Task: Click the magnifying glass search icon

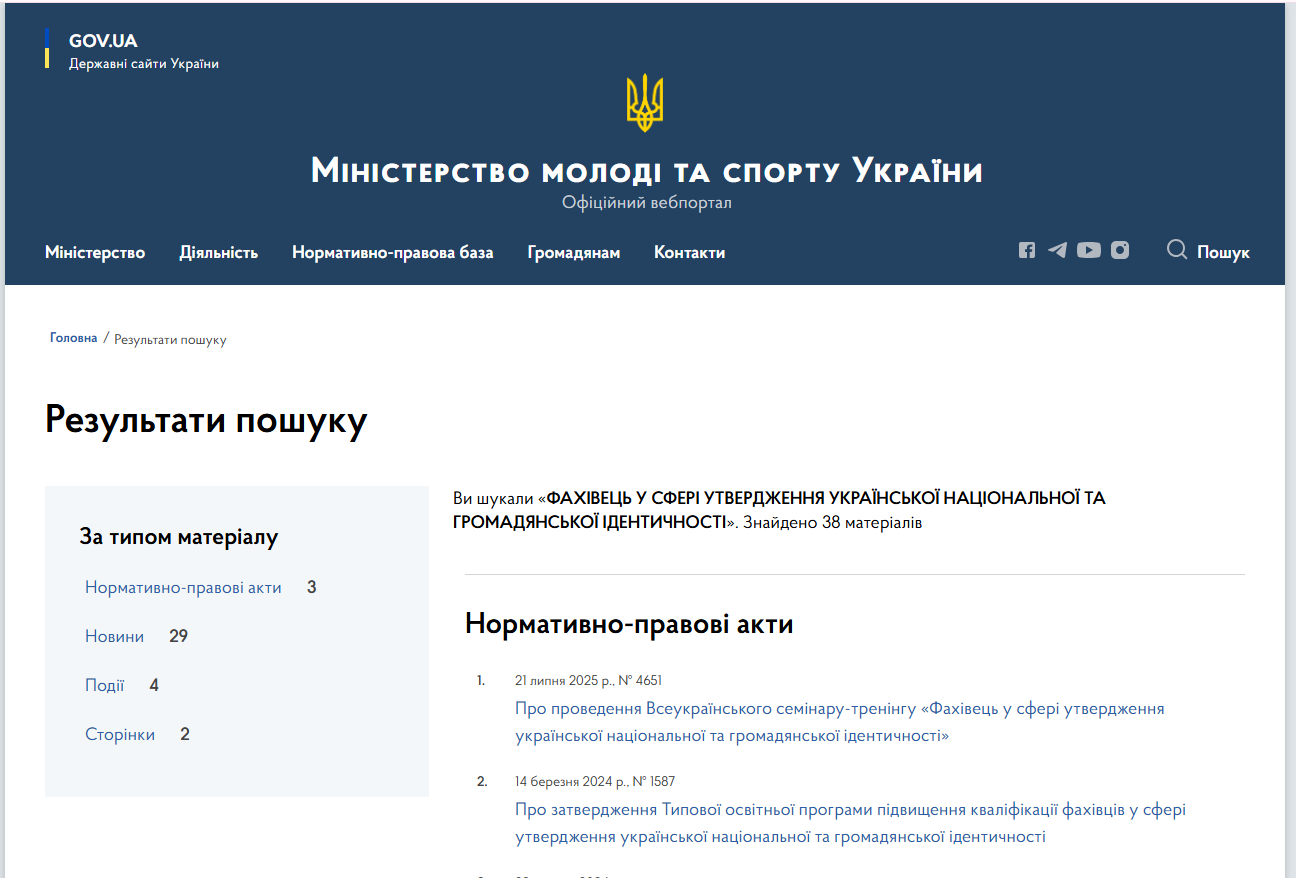Action: 1177,250
